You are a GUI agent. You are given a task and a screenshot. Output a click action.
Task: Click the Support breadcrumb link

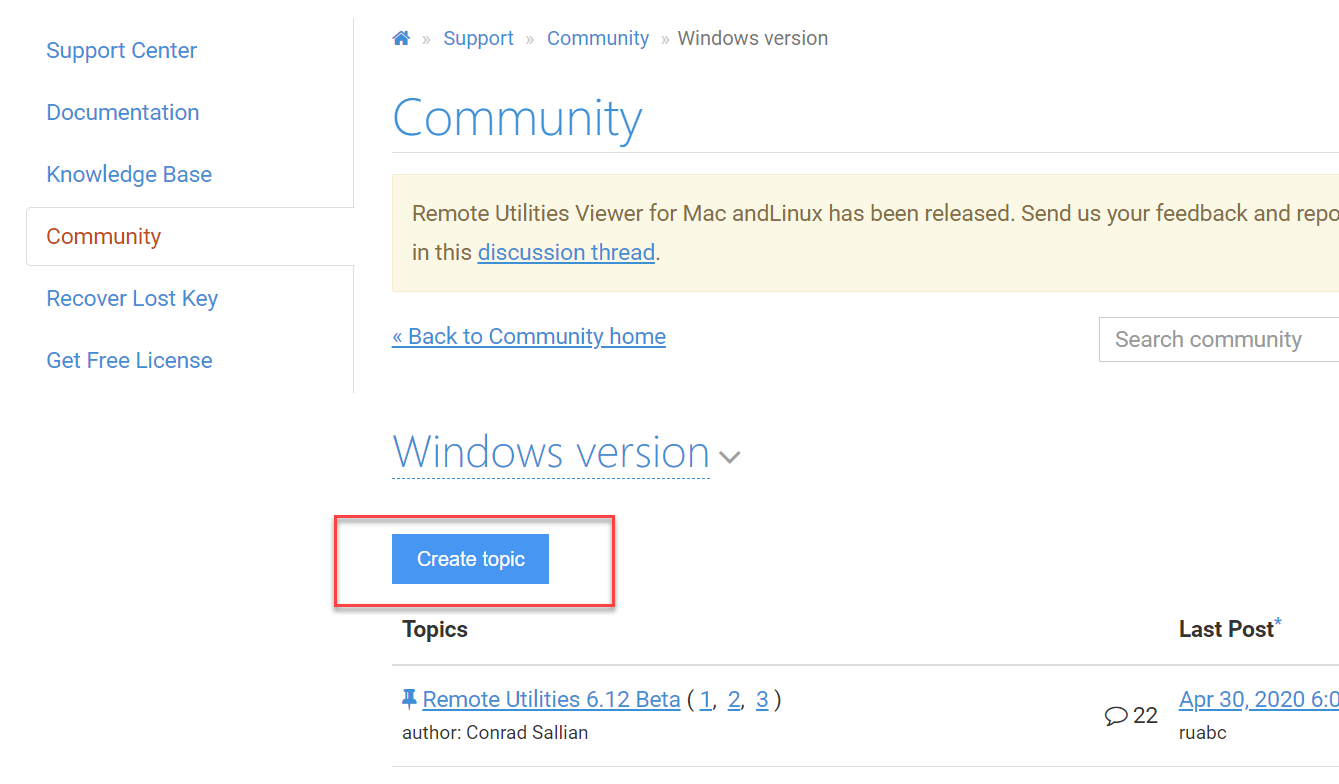pyautogui.click(x=478, y=38)
